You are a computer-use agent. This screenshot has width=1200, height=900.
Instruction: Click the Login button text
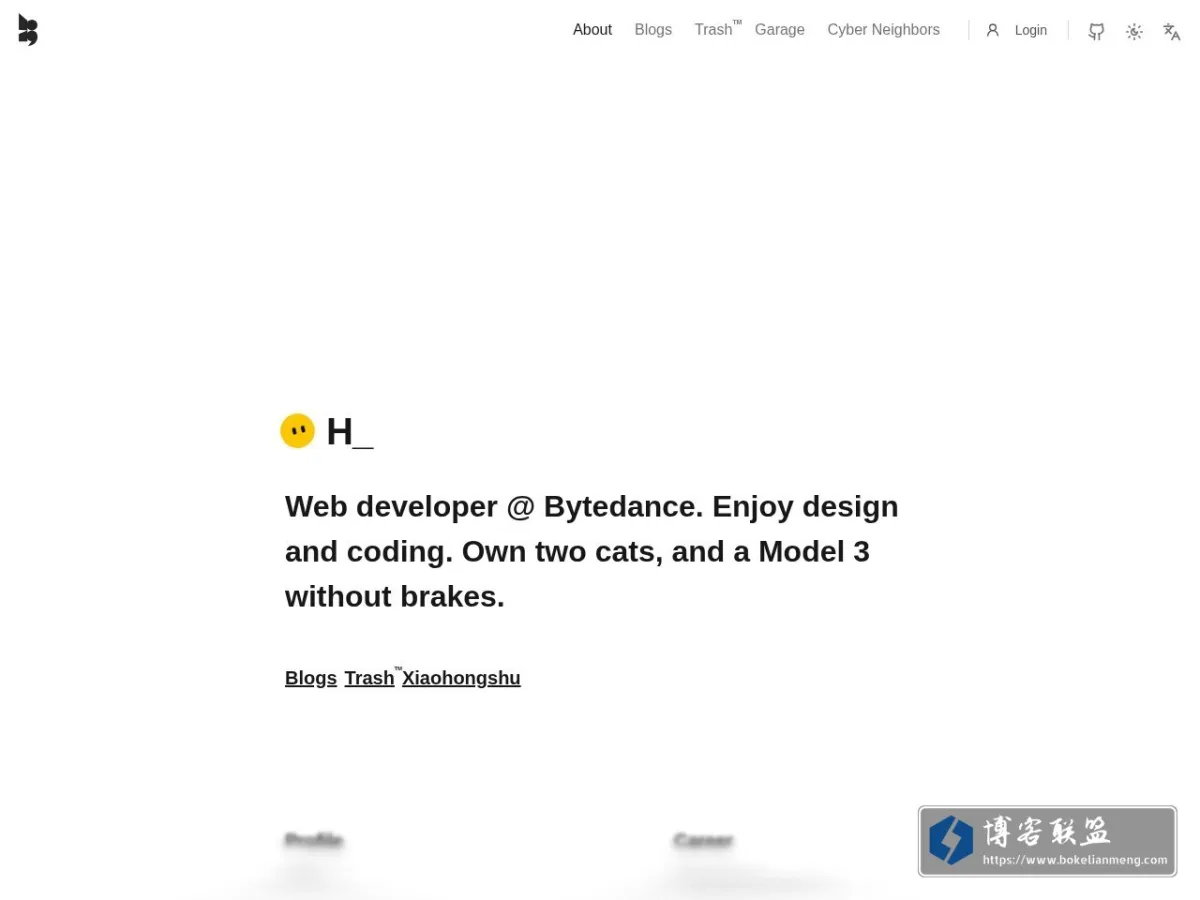pos(1031,30)
